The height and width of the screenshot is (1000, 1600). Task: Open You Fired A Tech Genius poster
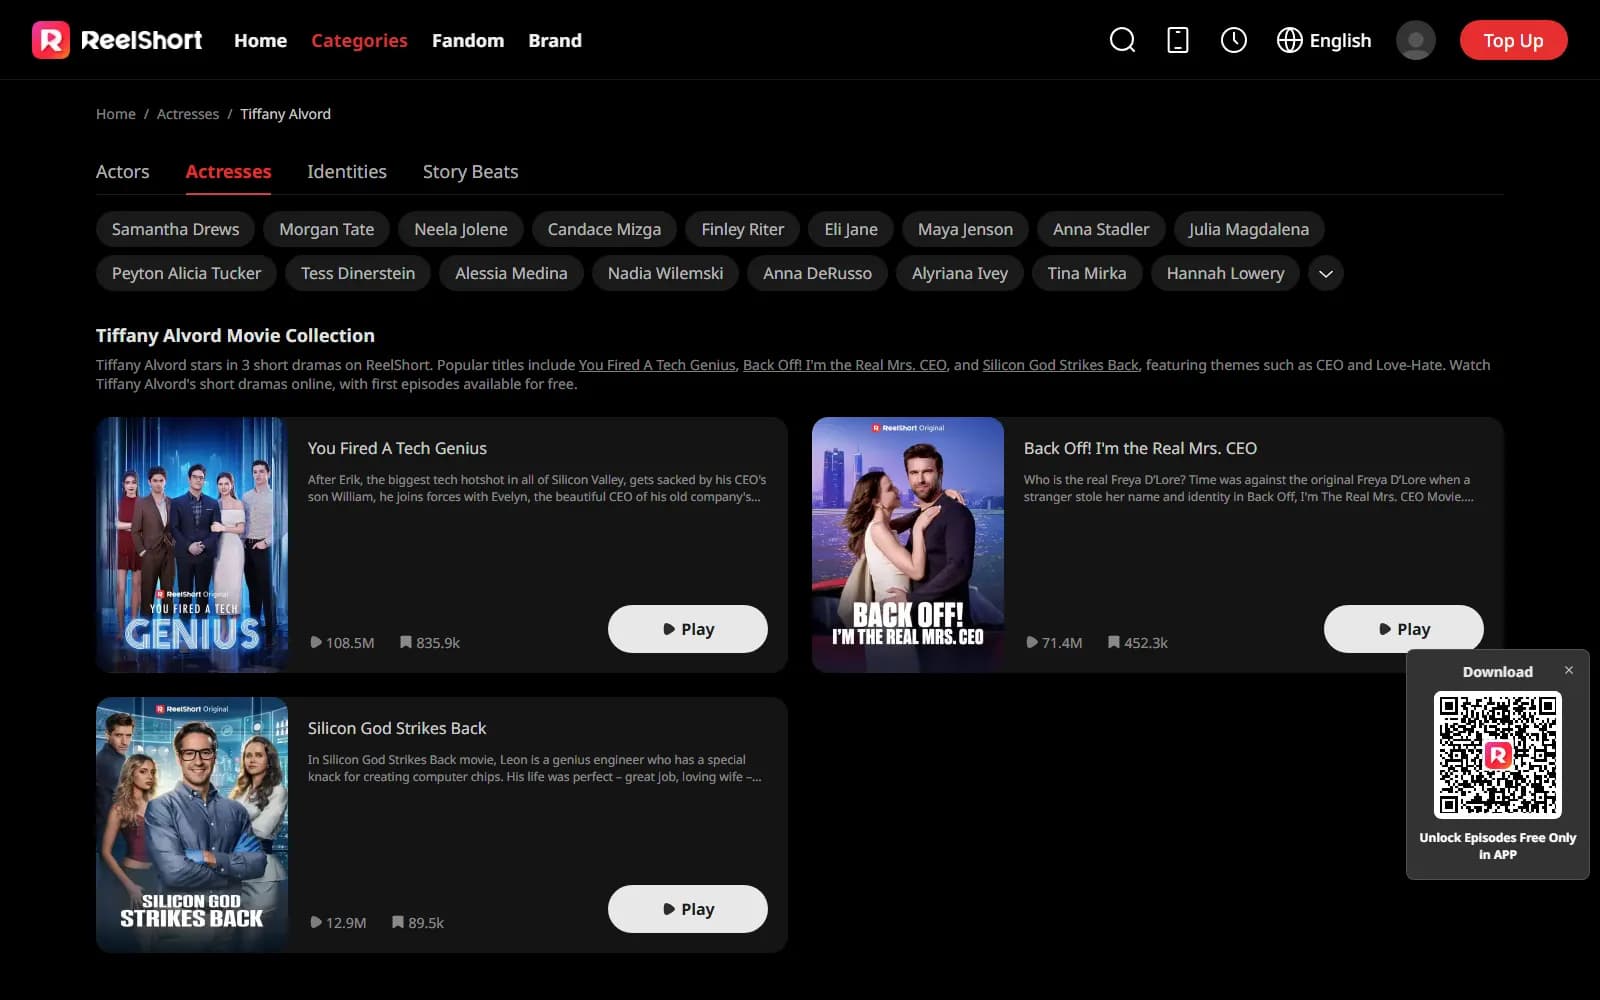point(192,545)
